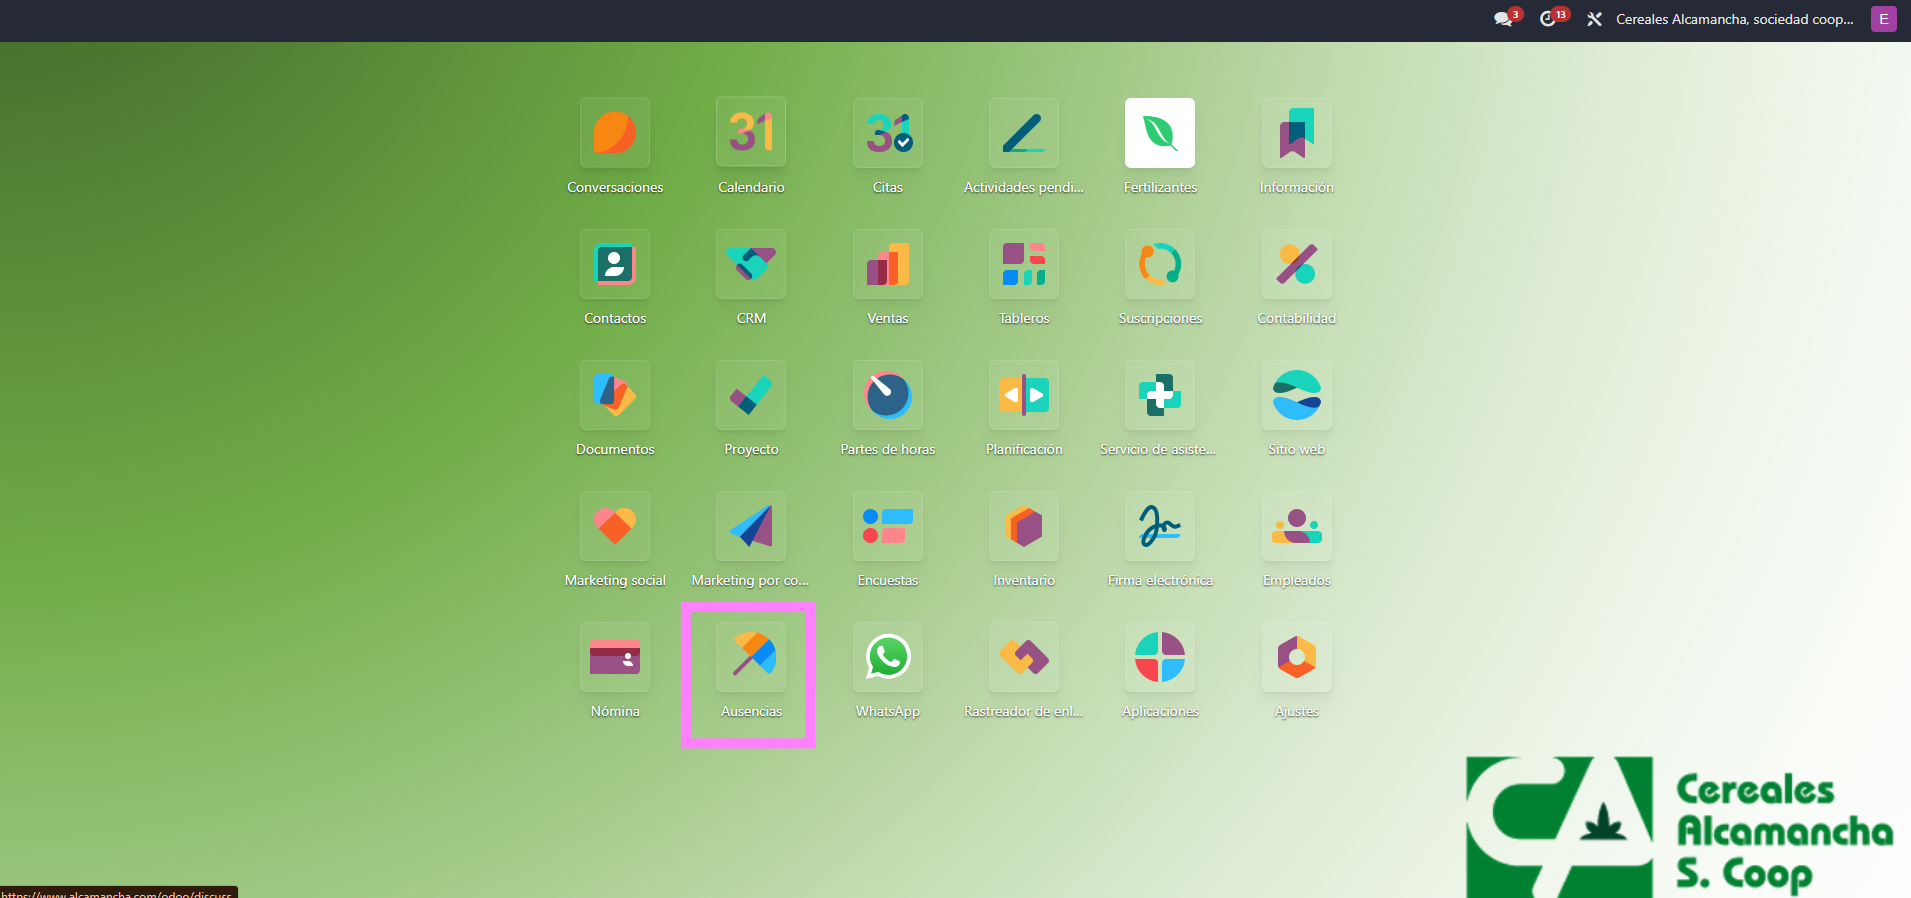Open the Fertilizantes app
This screenshot has height=898, width=1911.
pyautogui.click(x=1159, y=133)
